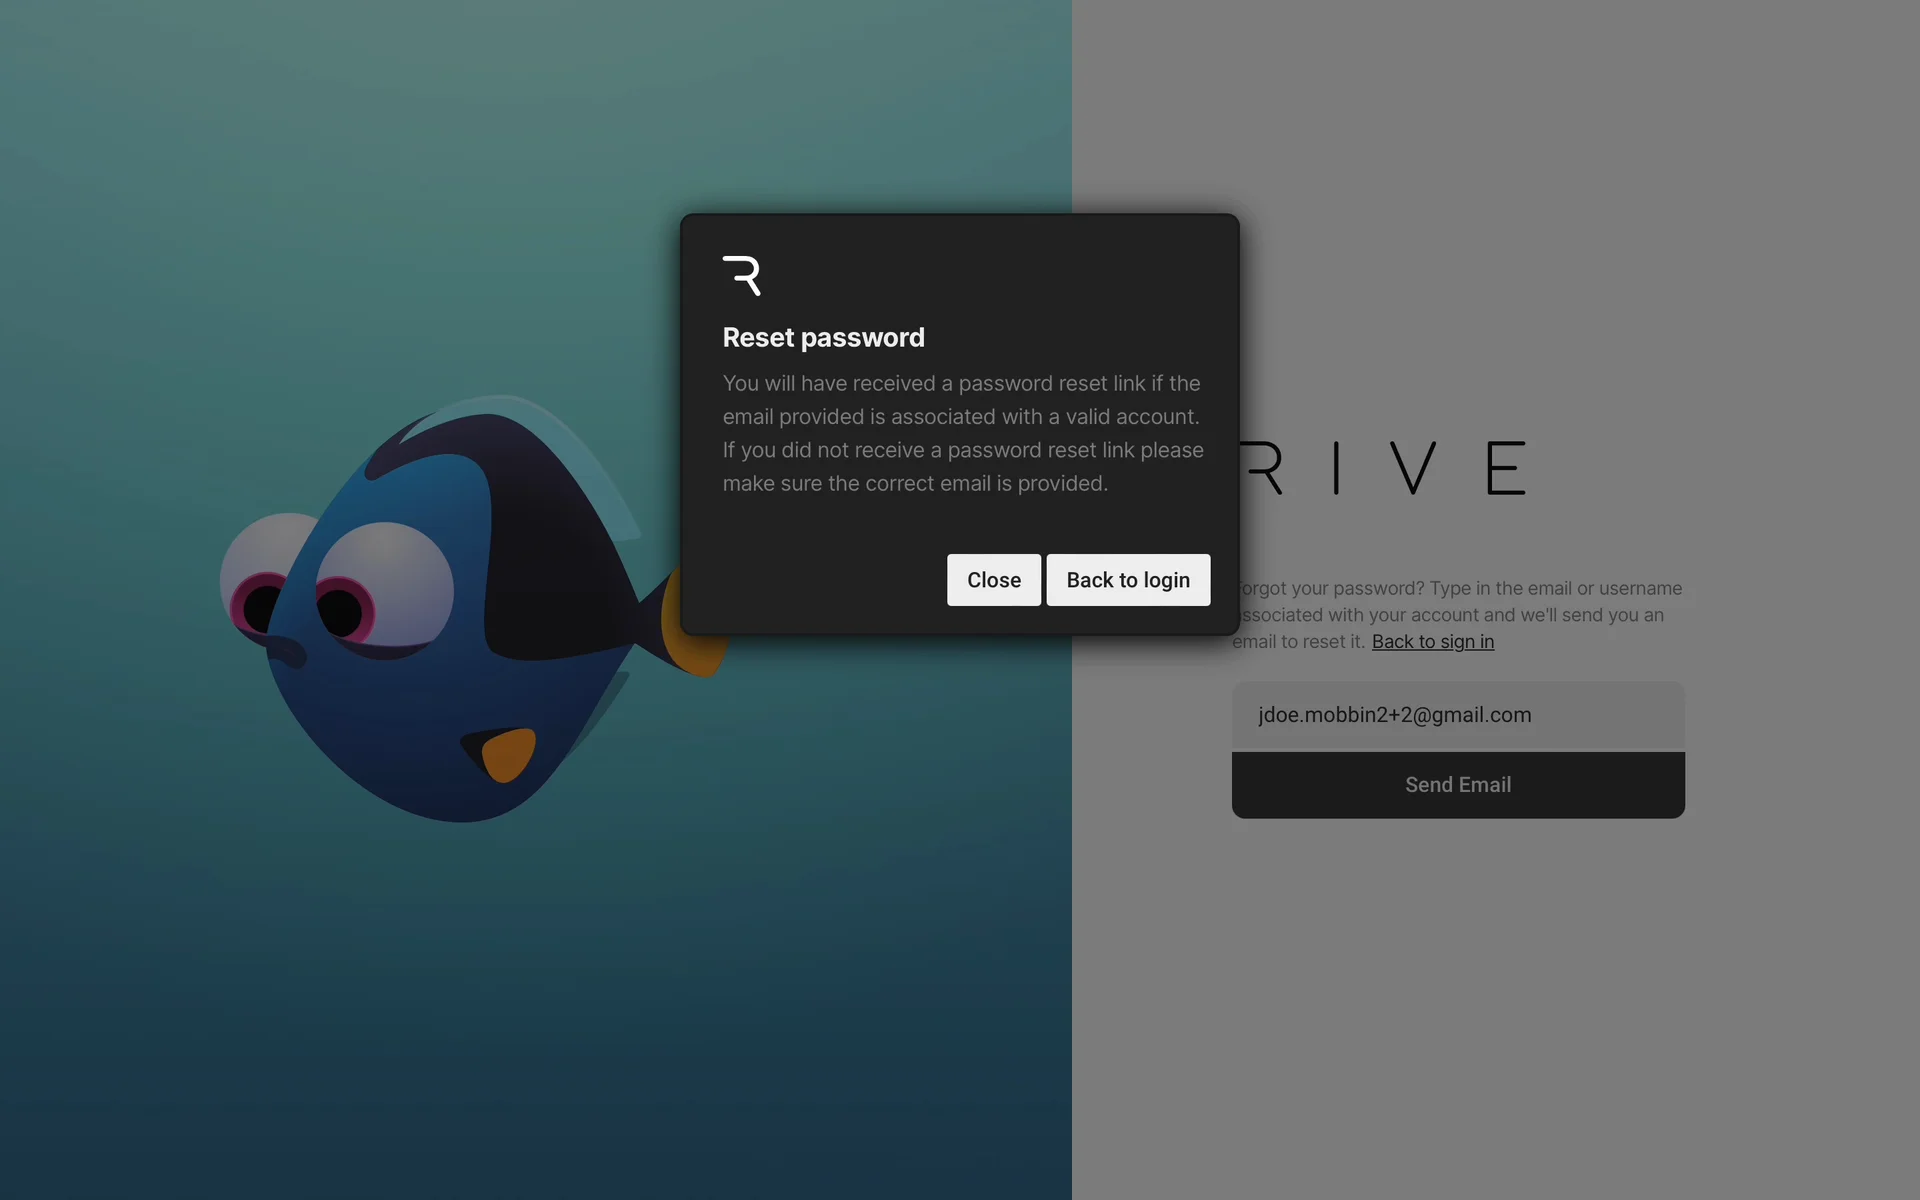
Task: Click the Rive logo icon in dialog
Action: tap(742, 275)
